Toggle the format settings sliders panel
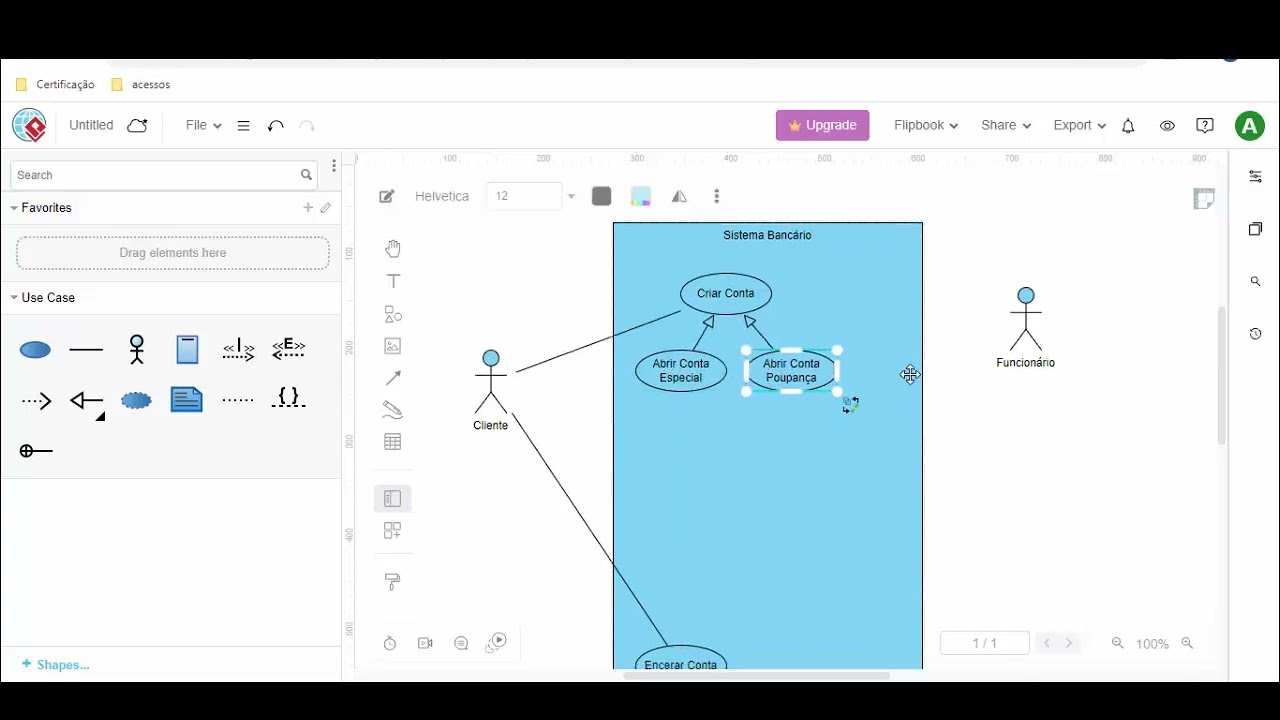 coord(1255,177)
